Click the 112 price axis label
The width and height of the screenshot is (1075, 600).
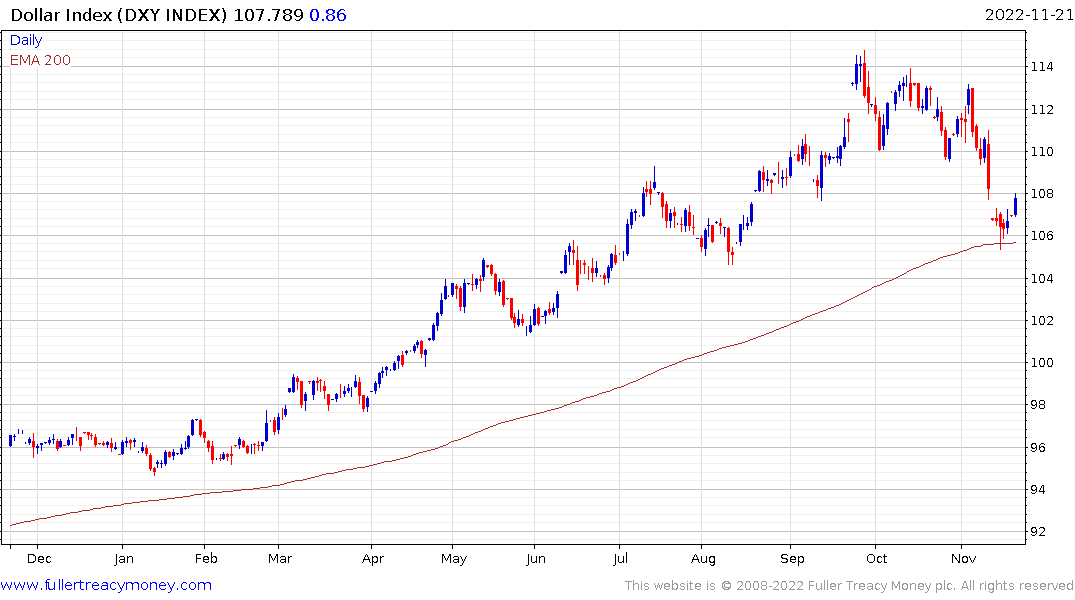coord(1042,110)
